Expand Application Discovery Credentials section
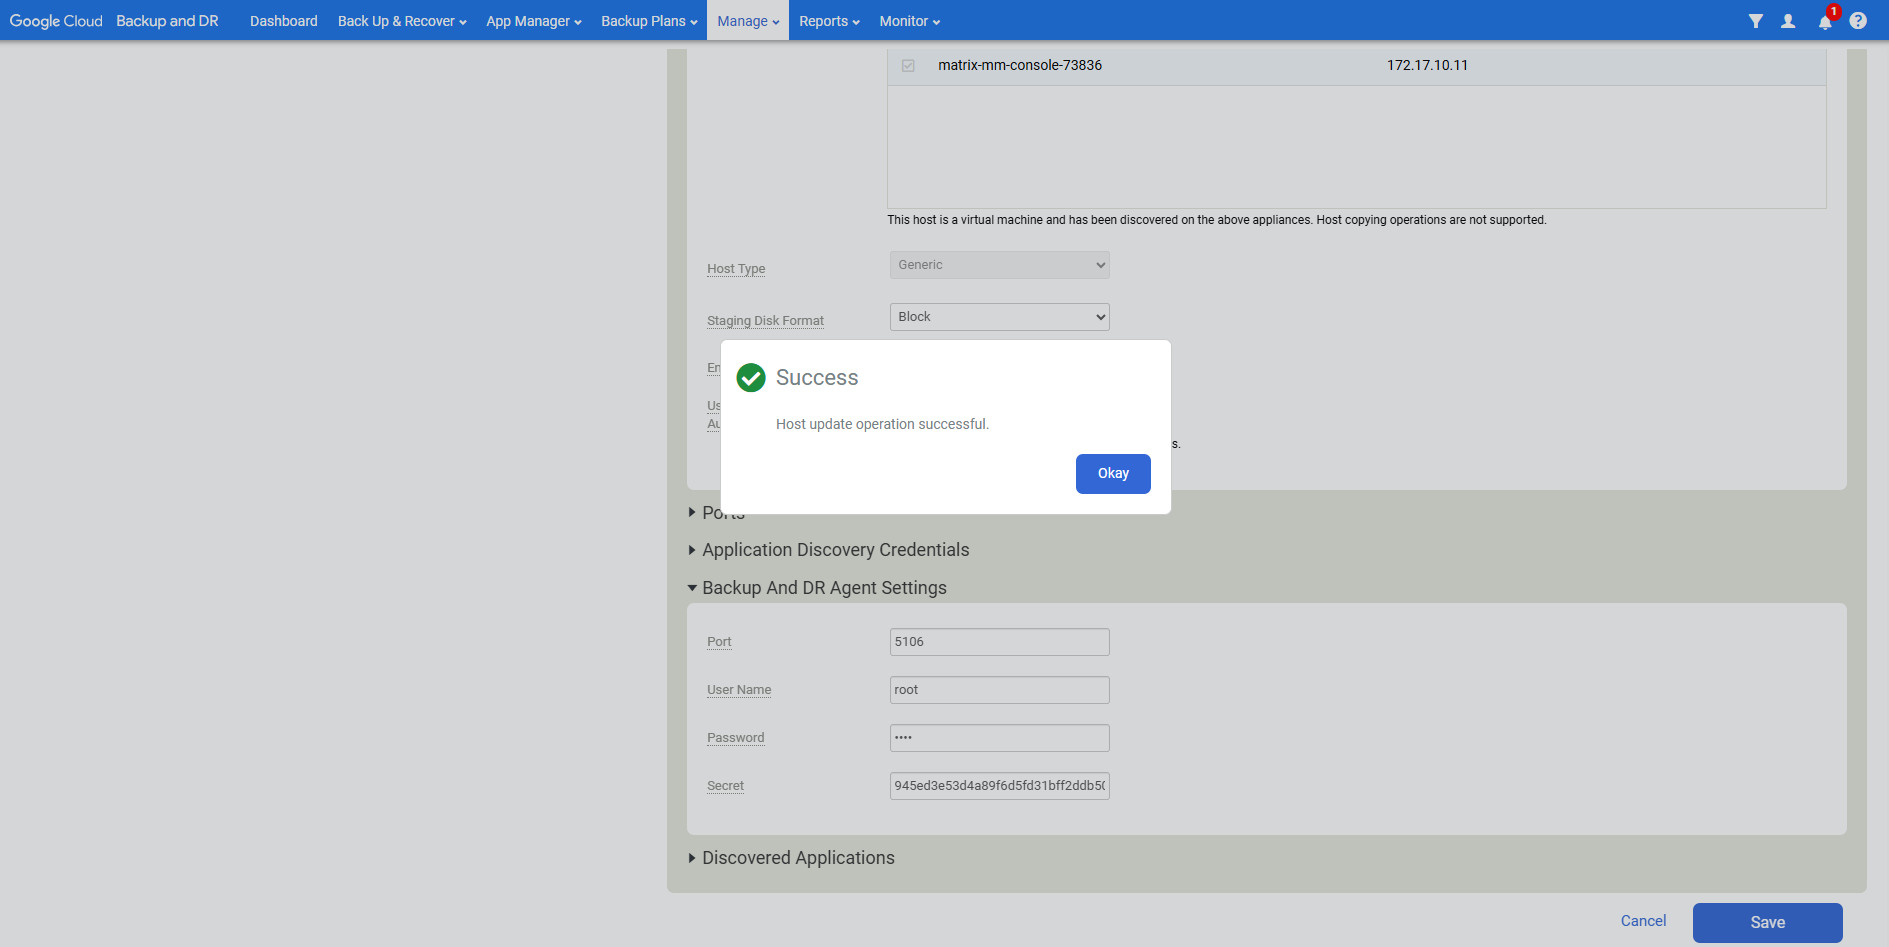 834,550
